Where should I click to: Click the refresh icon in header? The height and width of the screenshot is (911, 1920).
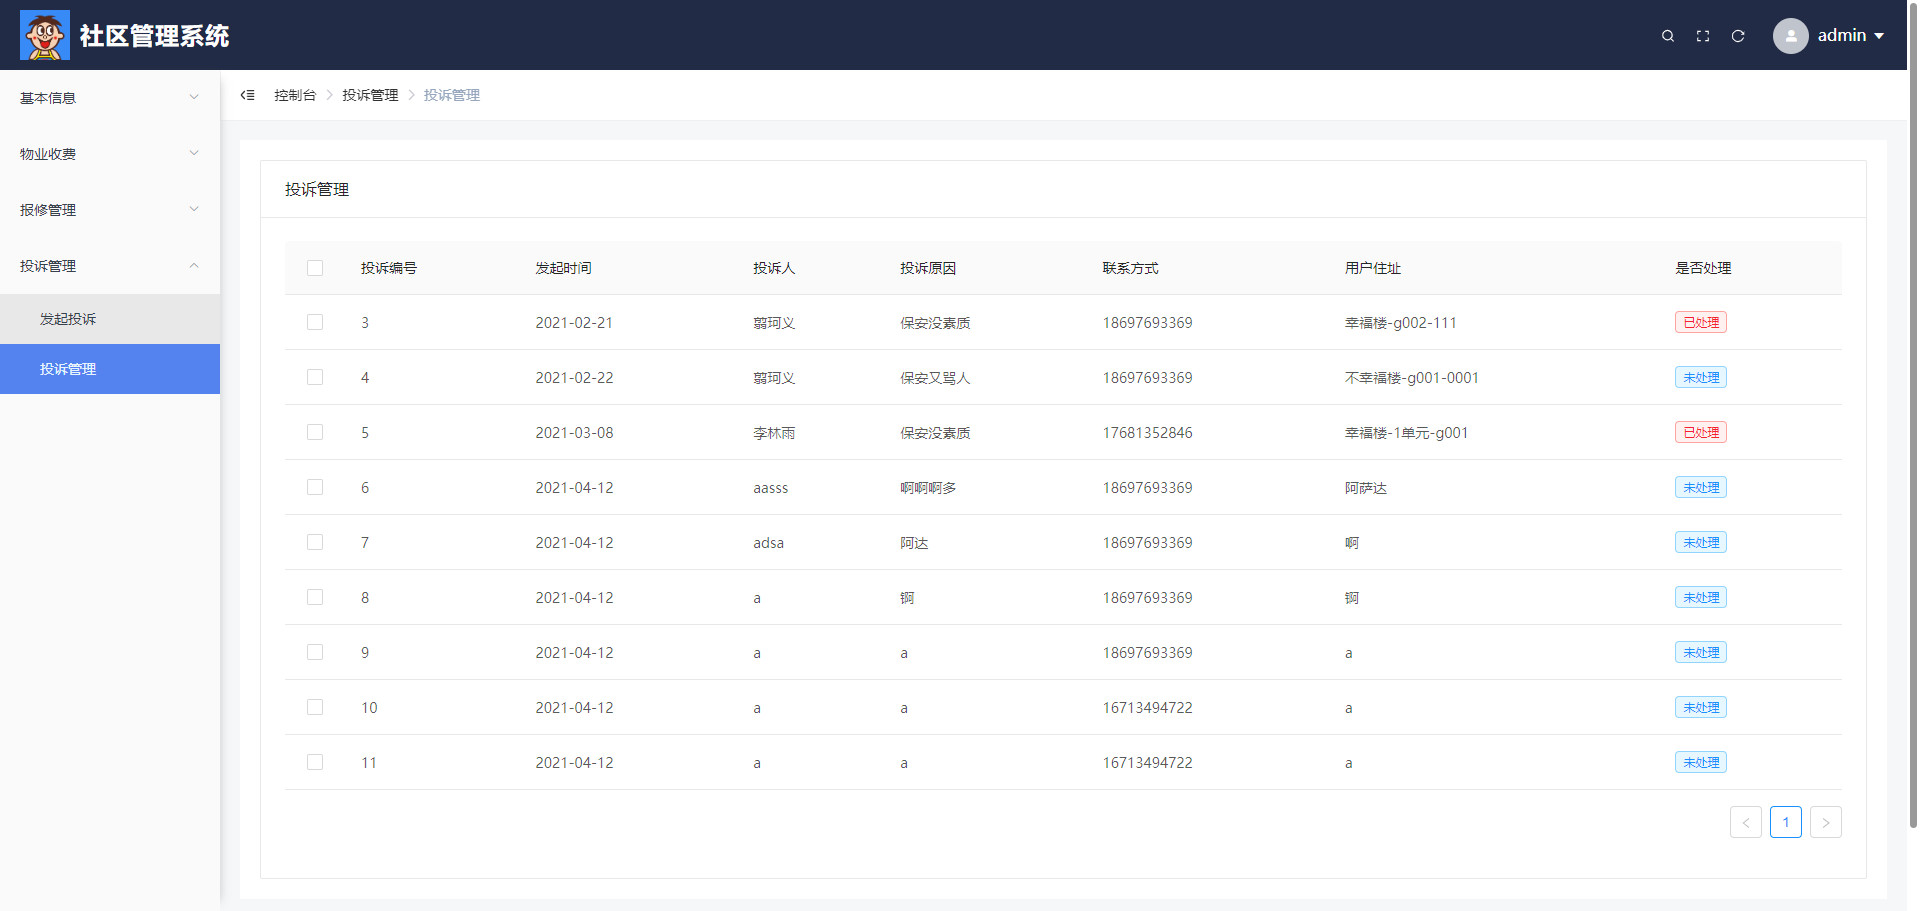1738,36
